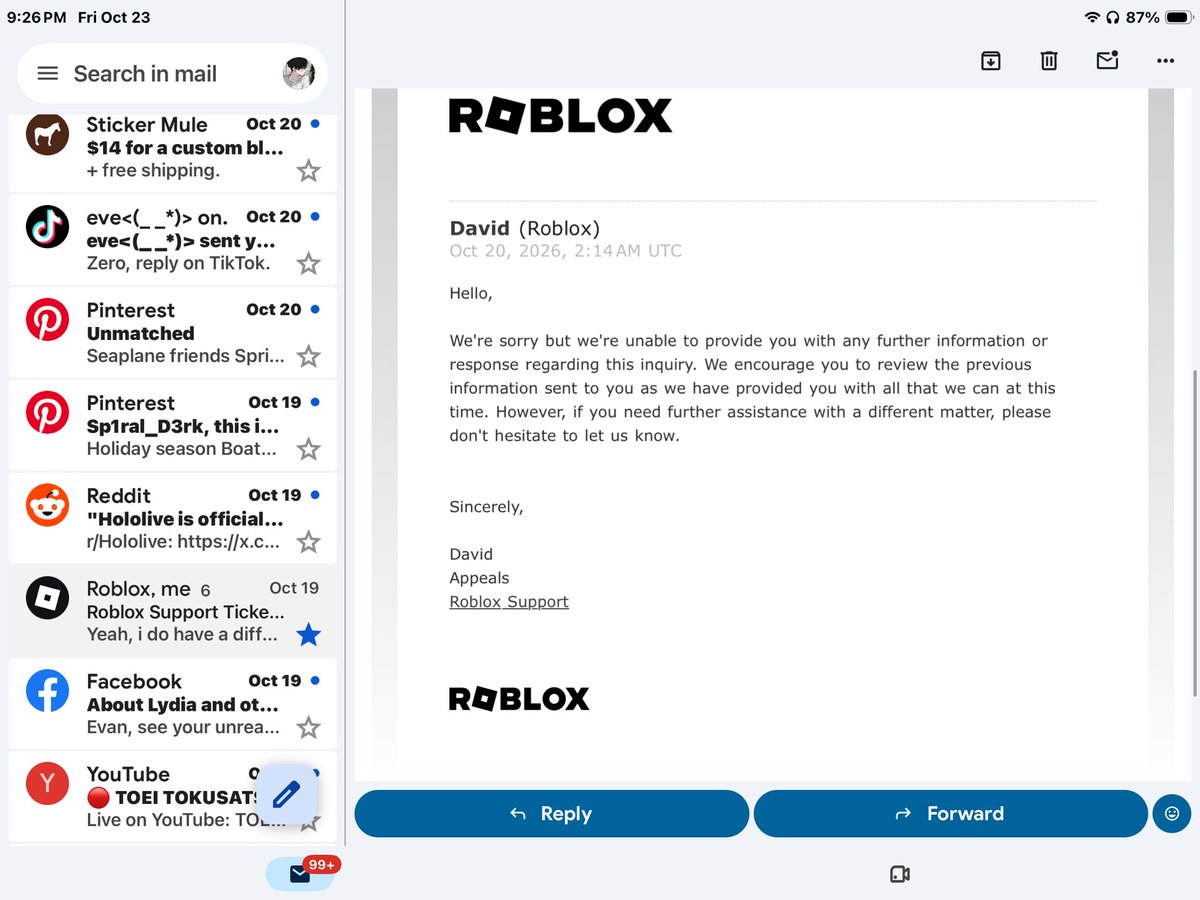Open Reddit Hololive is official email
Image resolution: width=1200 pixels, height=900 pixels.
pos(172,518)
